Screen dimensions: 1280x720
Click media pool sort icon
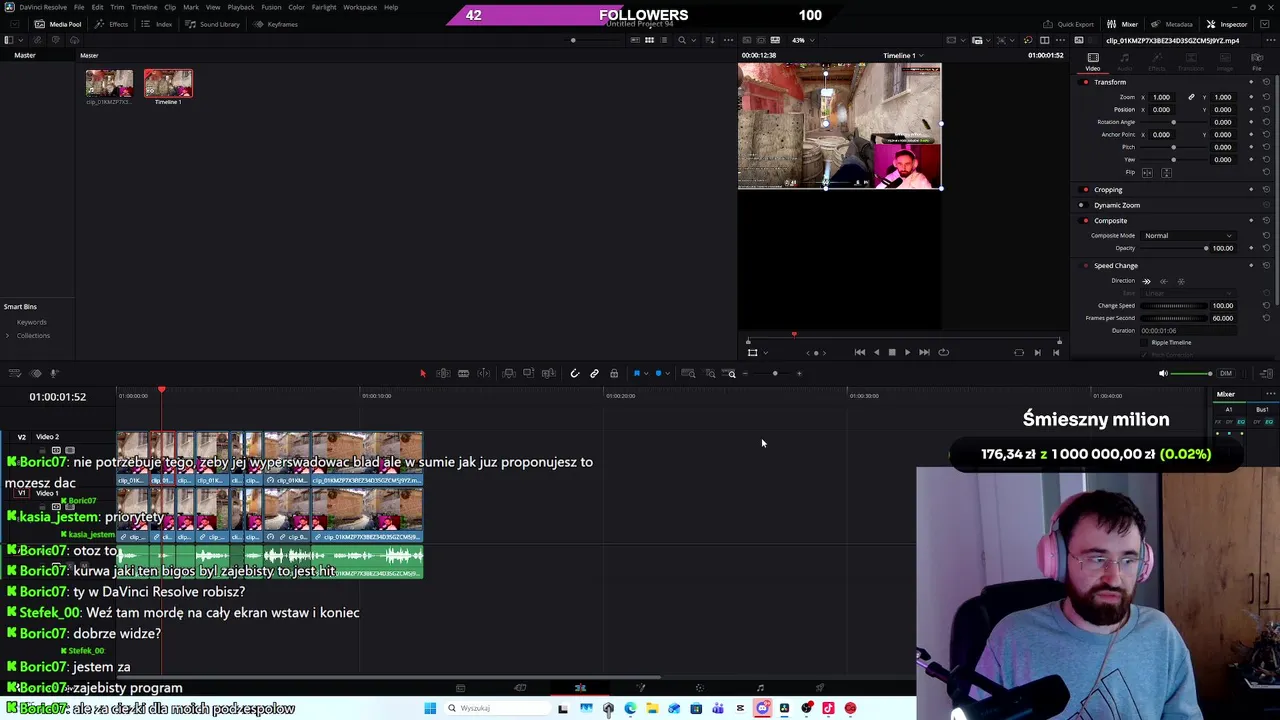point(708,40)
